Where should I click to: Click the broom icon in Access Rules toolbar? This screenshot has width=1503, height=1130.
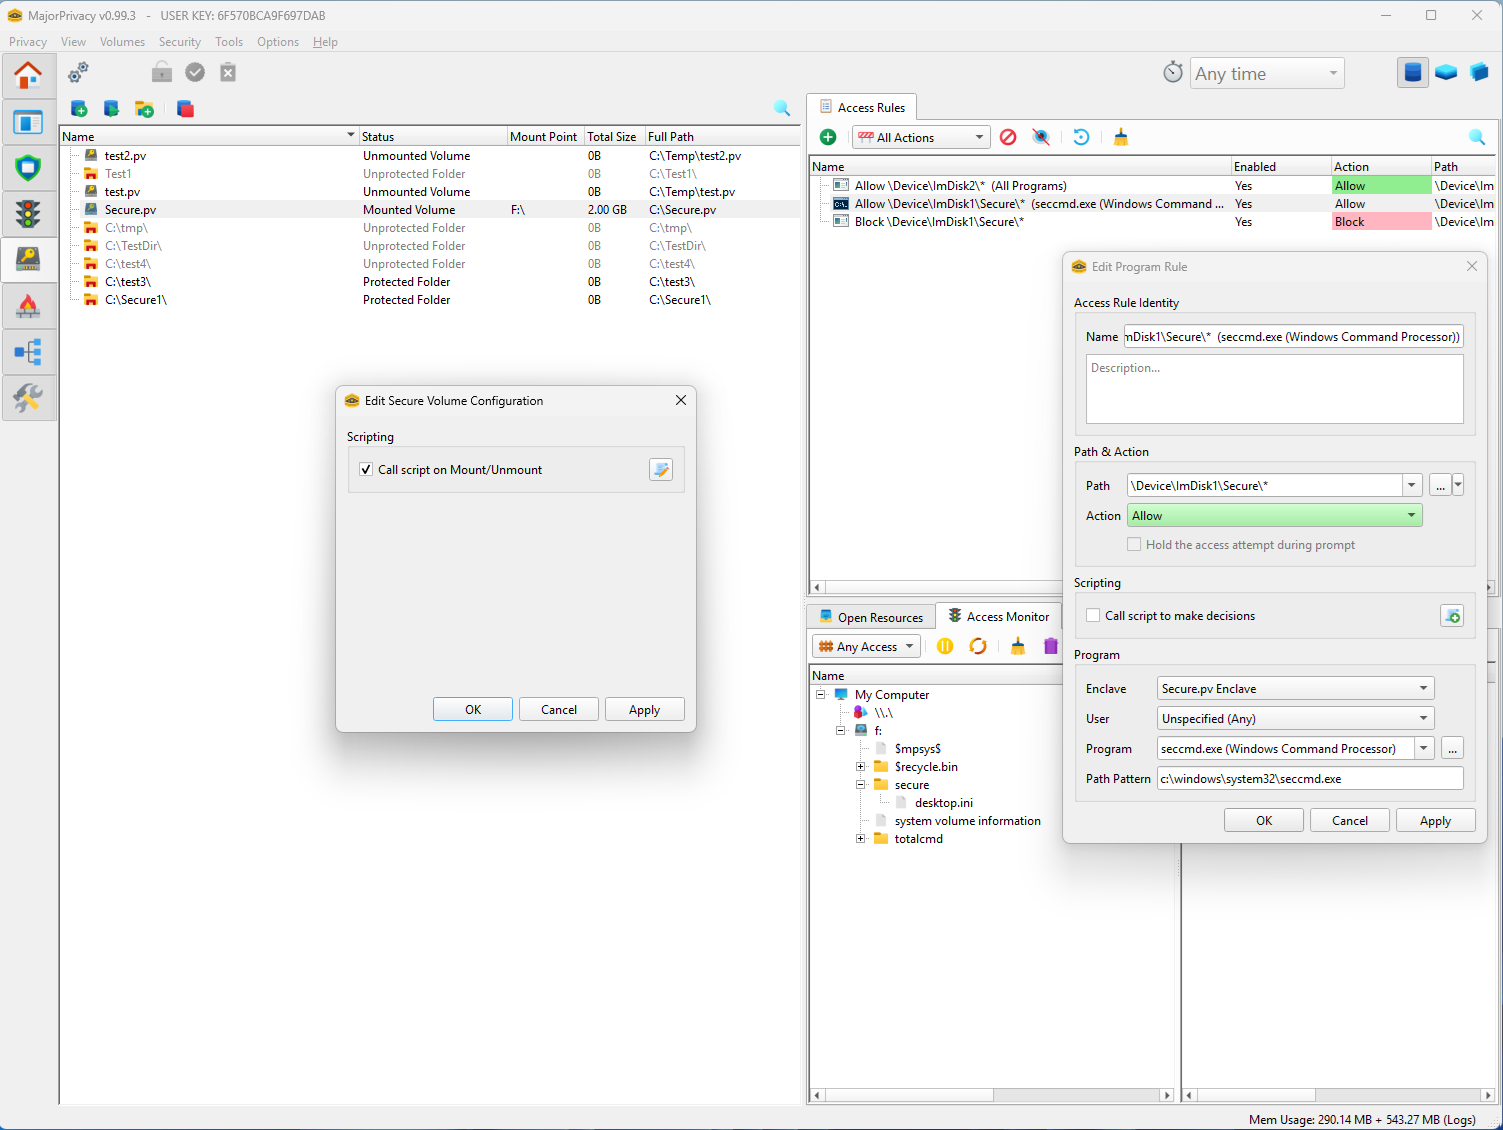pos(1121,137)
